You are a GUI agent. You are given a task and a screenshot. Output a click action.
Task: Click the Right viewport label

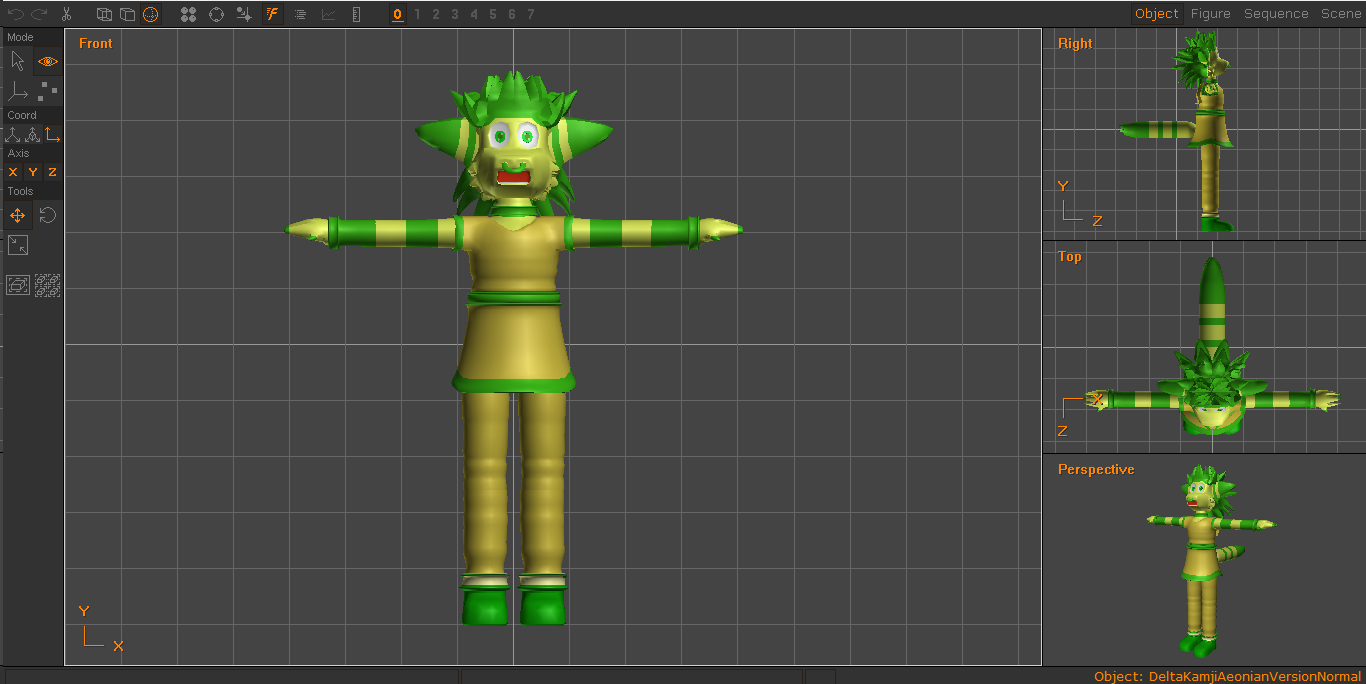pyautogui.click(x=1075, y=43)
